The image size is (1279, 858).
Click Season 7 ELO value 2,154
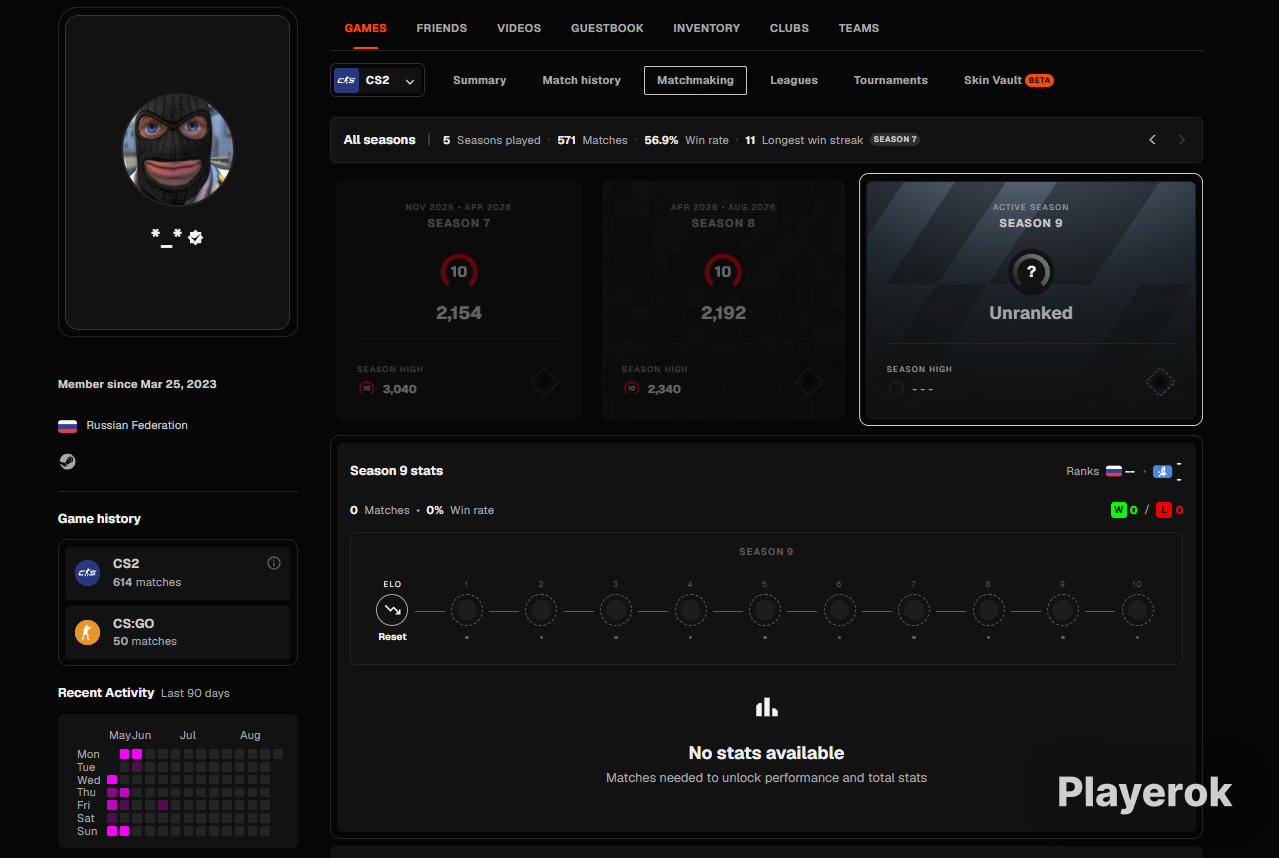[x=459, y=313]
